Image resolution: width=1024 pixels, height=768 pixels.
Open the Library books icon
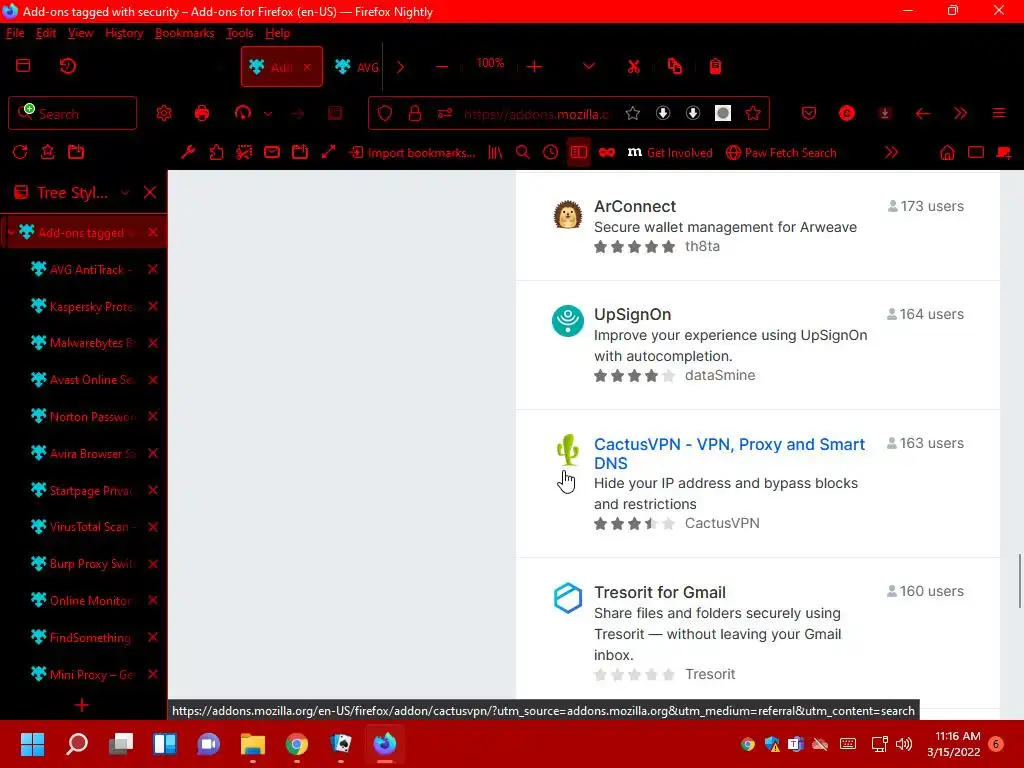(x=495, y=152)
